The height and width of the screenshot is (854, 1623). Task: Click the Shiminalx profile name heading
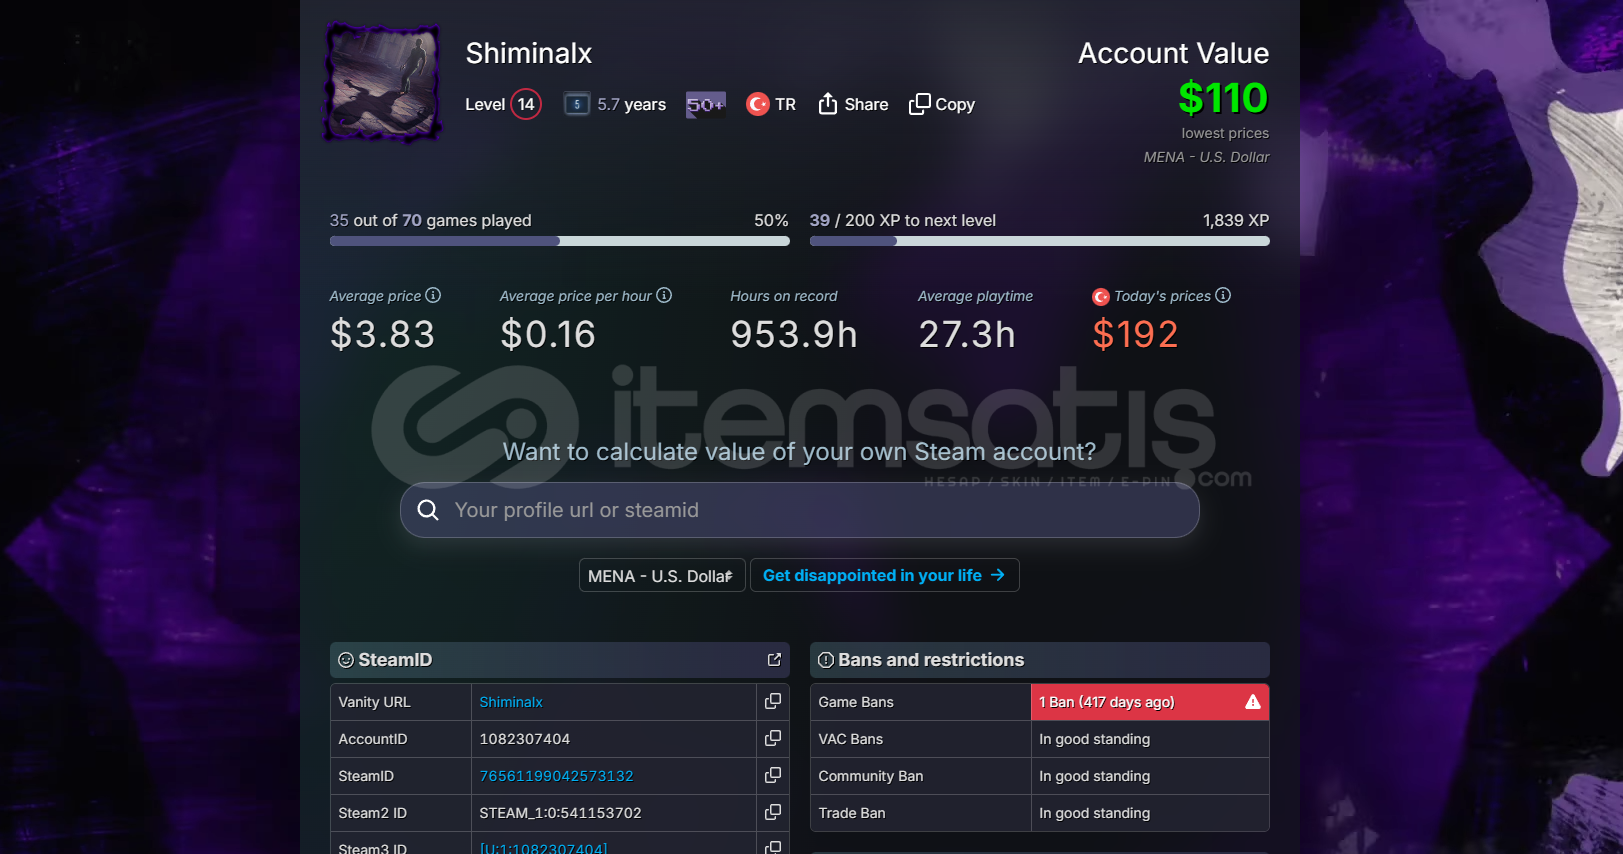click(x=529, y=53)
